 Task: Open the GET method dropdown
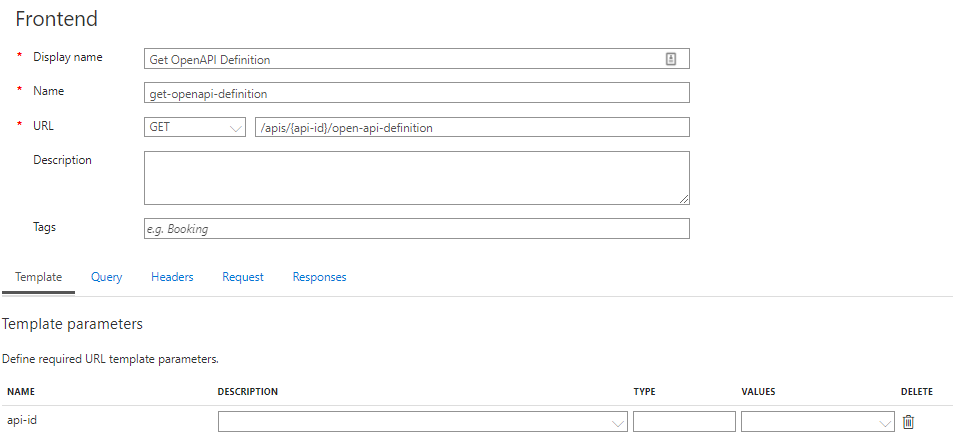tap(195, 127)
